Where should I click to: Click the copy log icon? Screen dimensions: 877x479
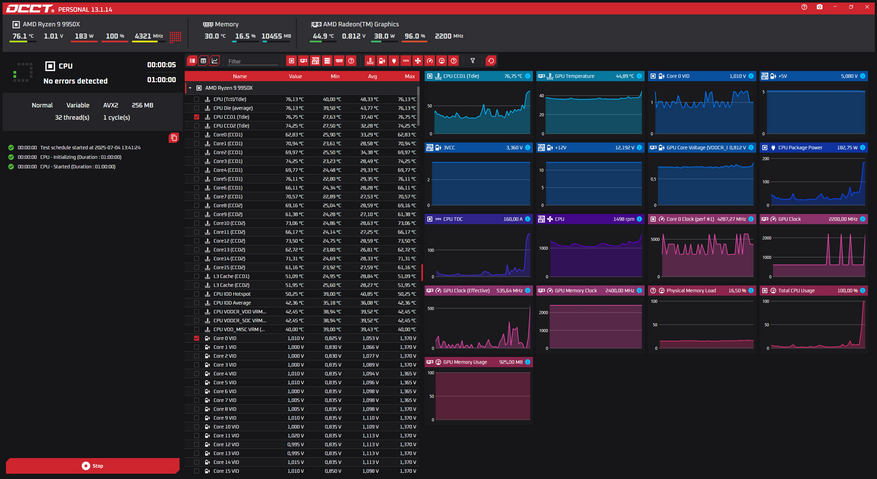174,137
